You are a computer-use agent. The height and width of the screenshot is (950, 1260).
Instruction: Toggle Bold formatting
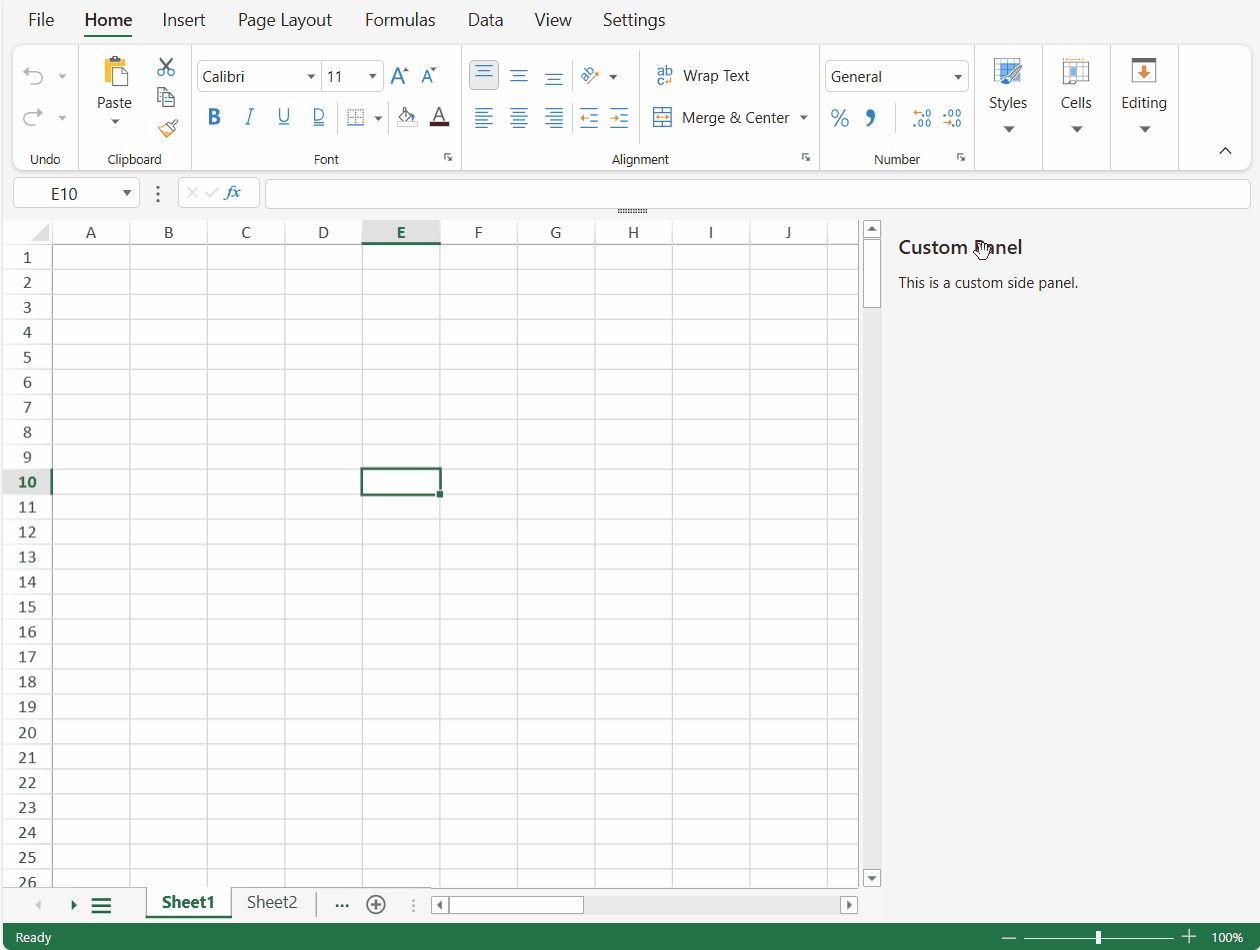[x=214, y=118]
